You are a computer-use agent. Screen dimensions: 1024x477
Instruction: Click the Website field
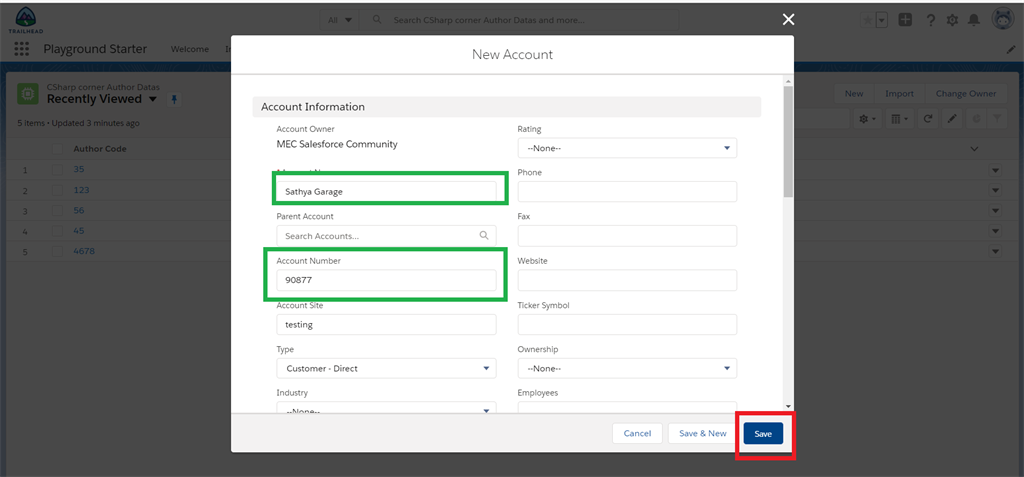pos(627,280)
